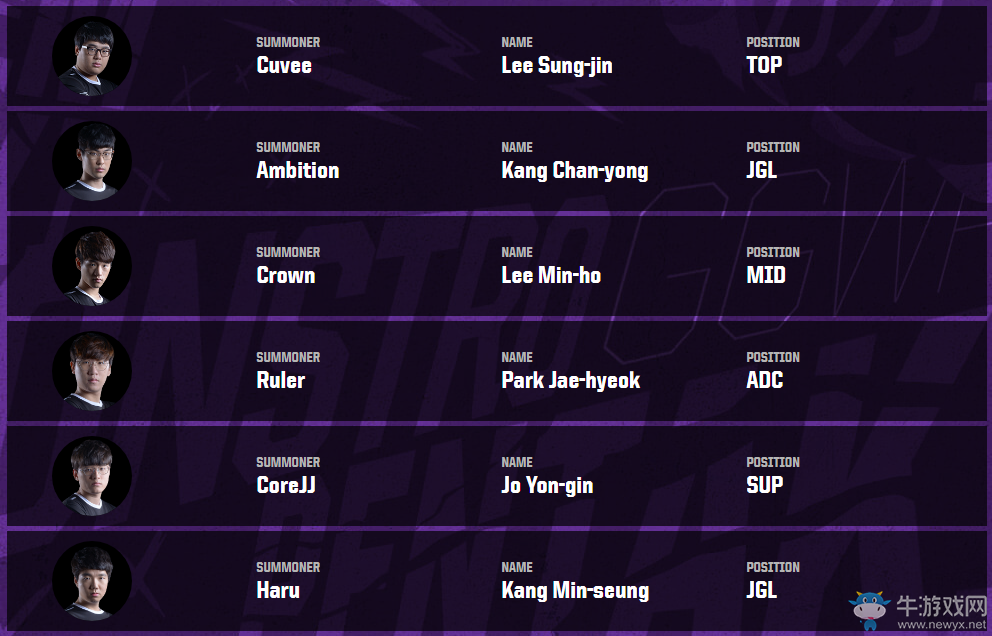Click the name Lee Sung-jin

[556, 66]
